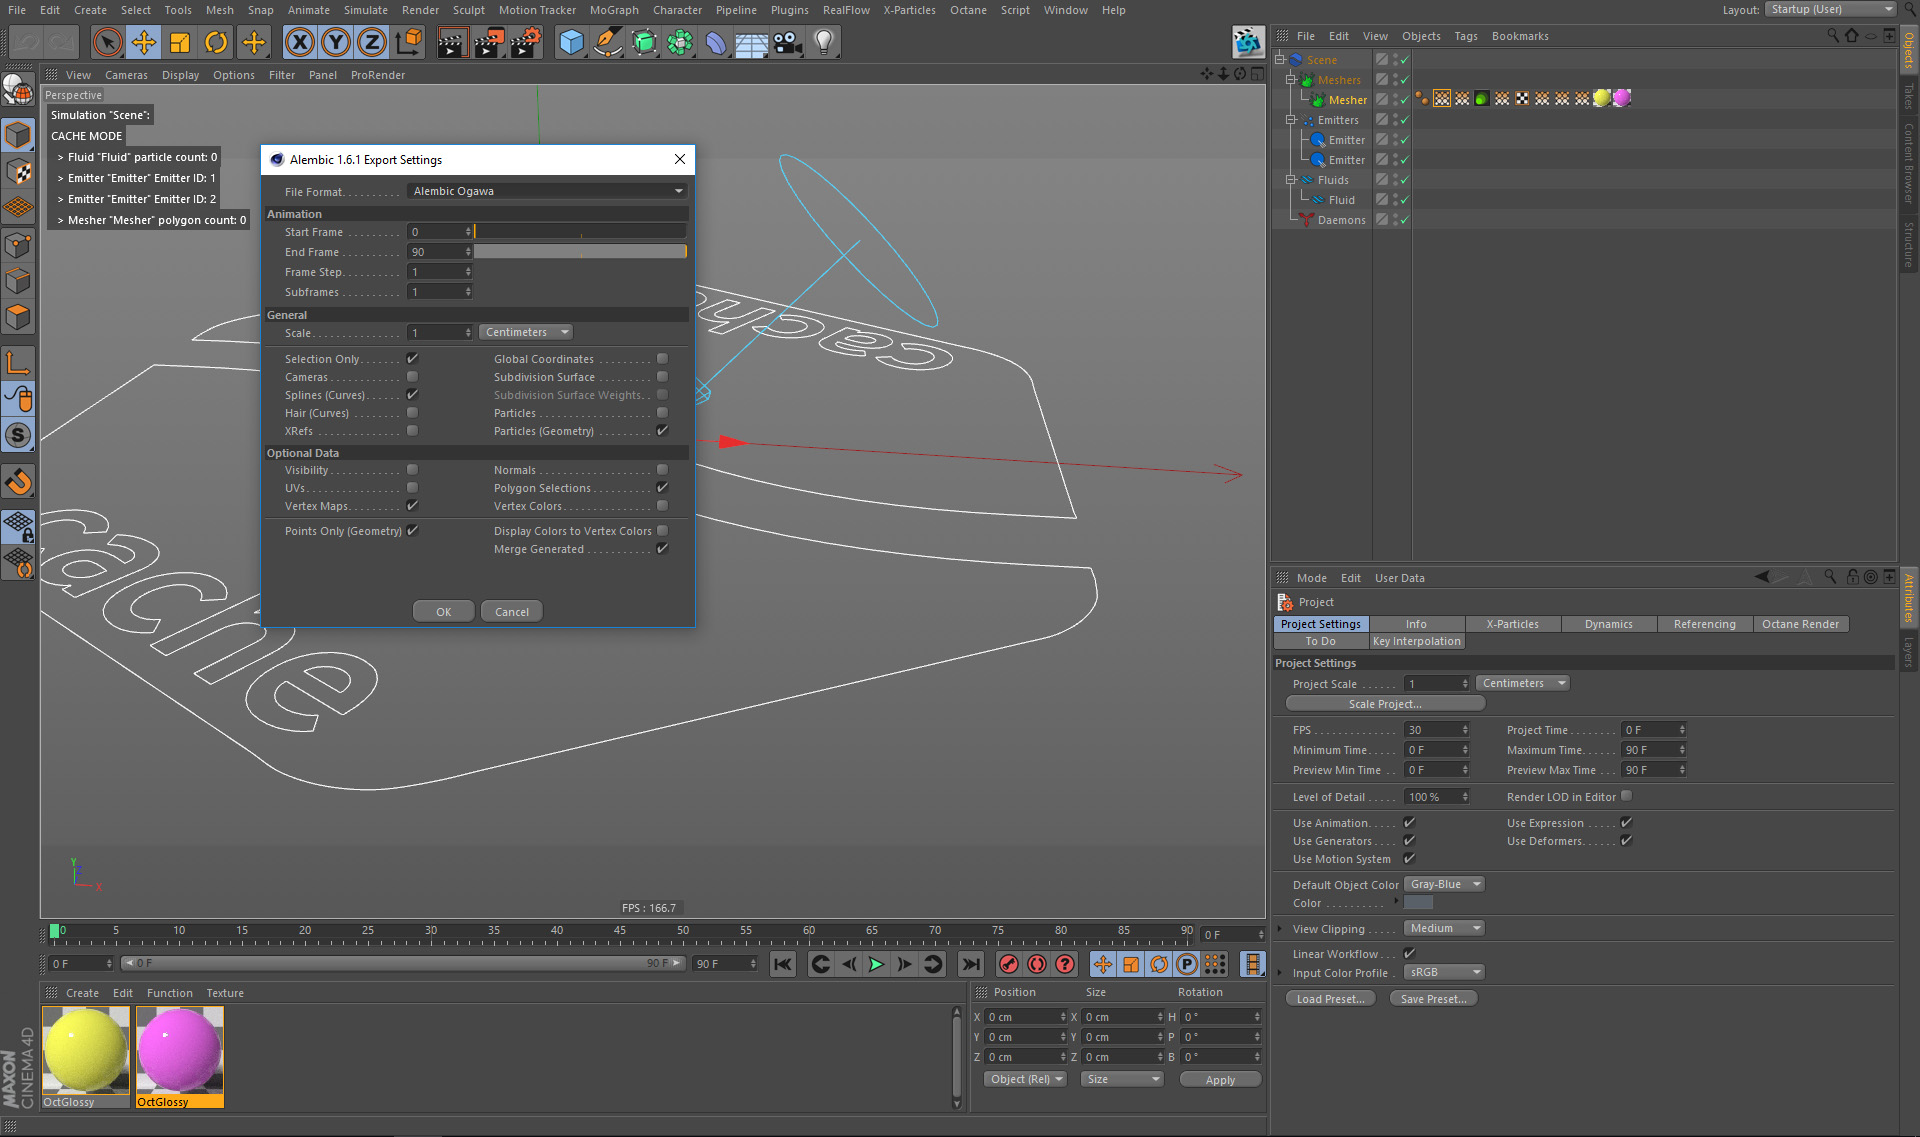Collapse the Emitters tree group
1920x1137 pixels.
(1291, 120)
